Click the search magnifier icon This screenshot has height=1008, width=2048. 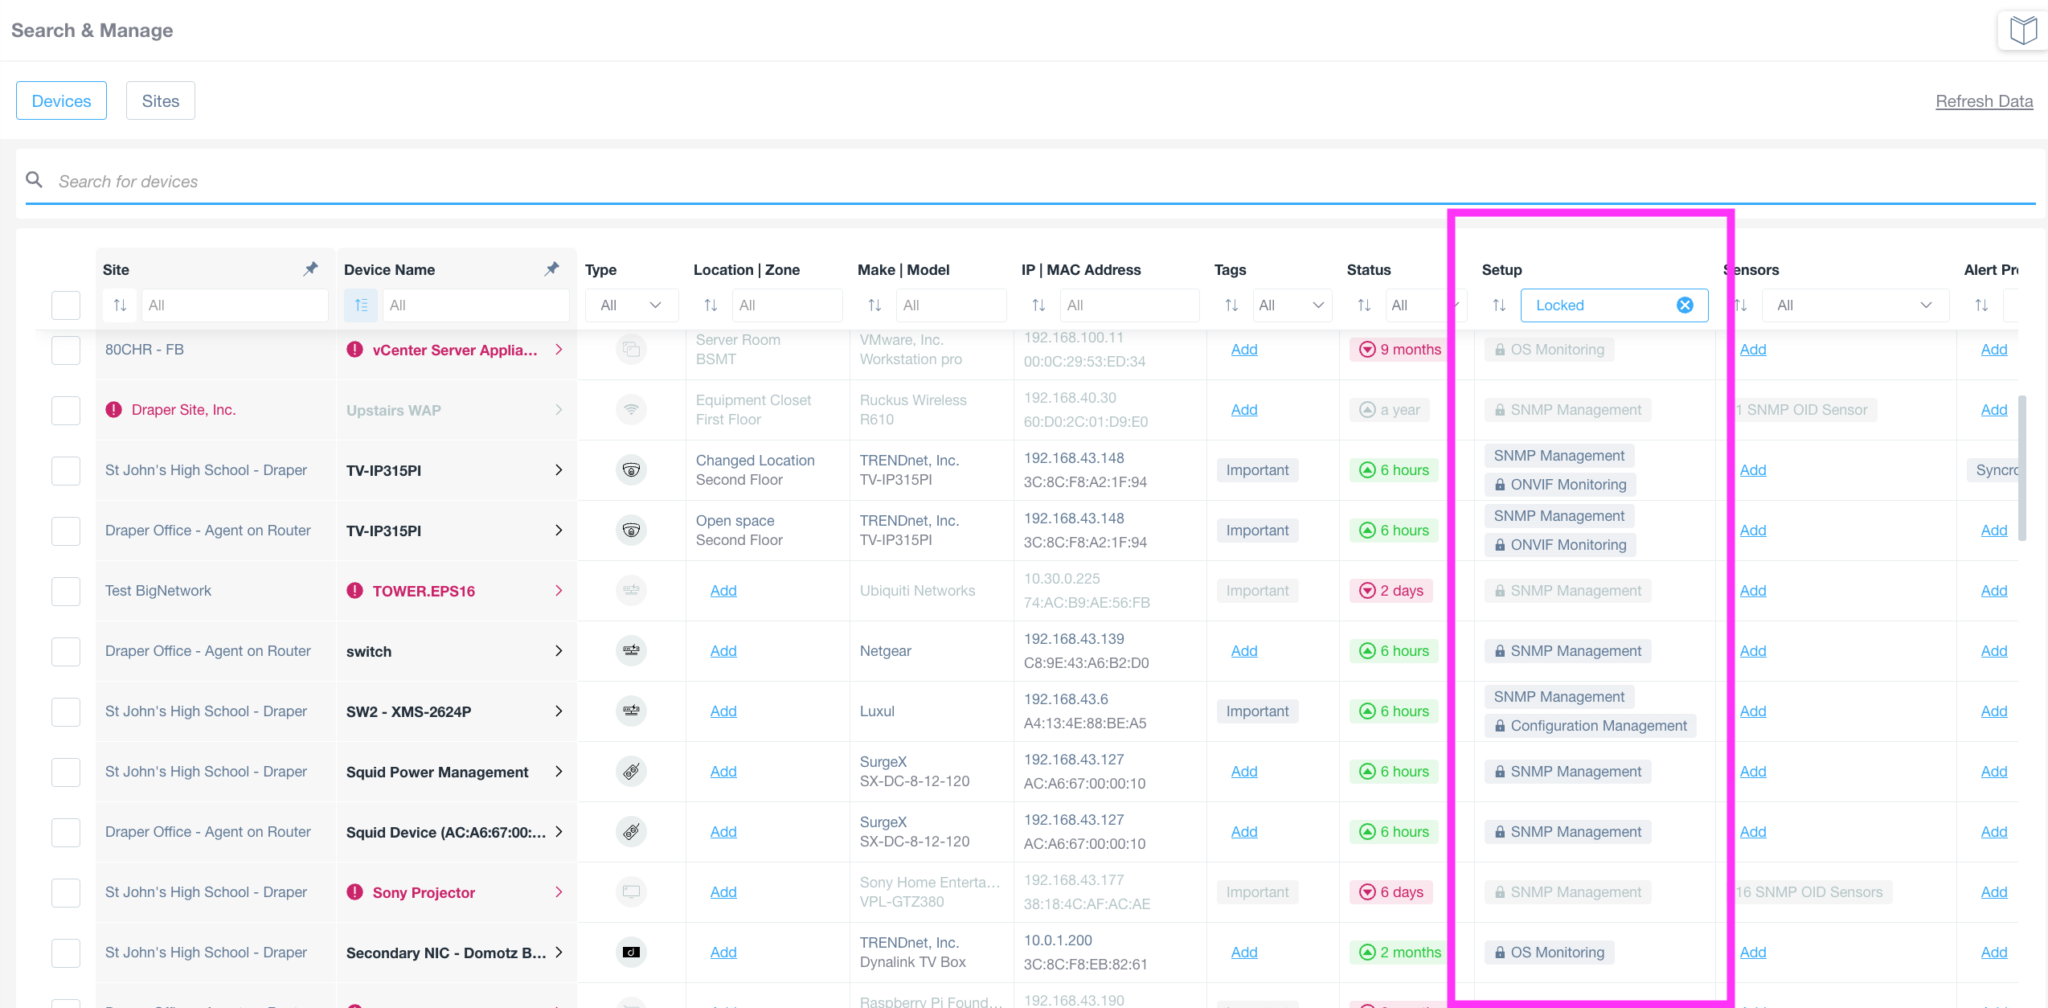[34, 180]
